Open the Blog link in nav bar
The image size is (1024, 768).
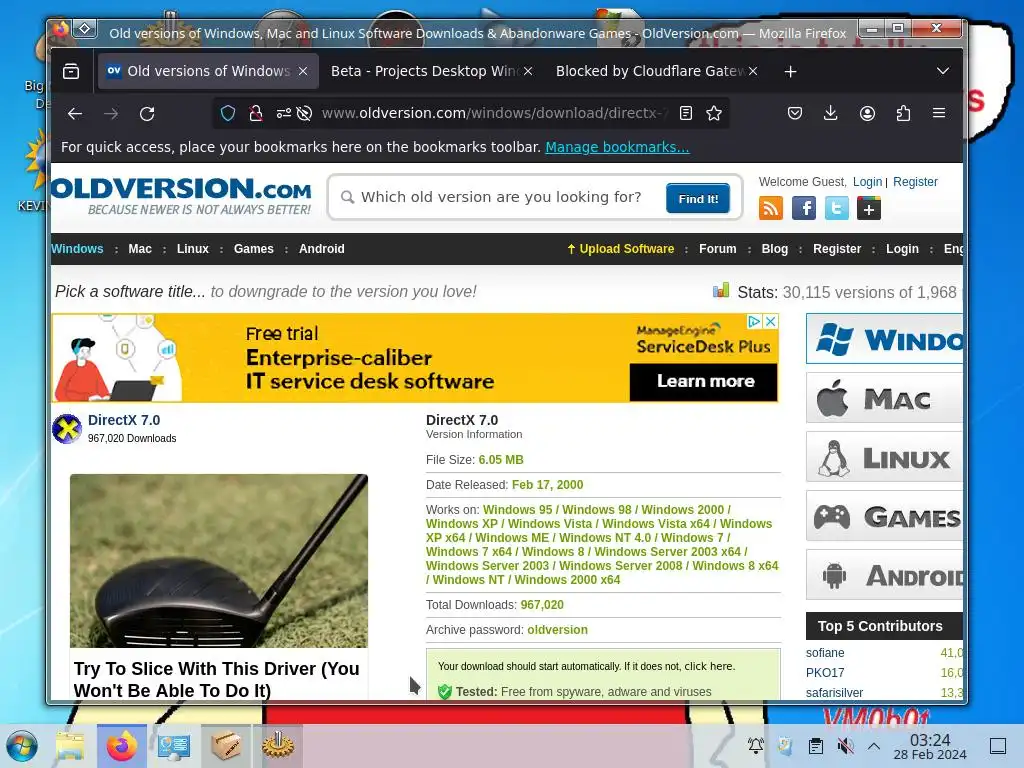(x=775, y=249)
